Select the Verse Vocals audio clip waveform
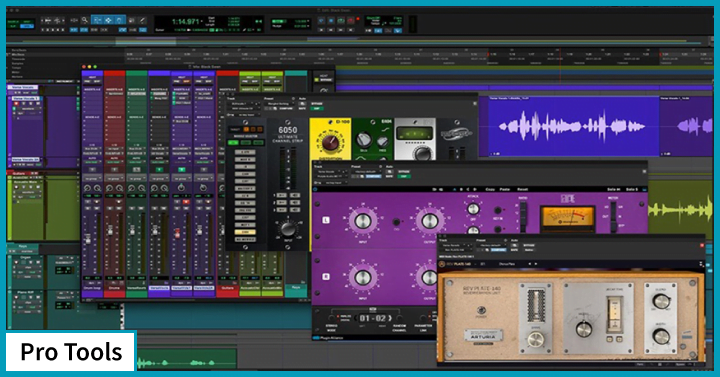 pos(573,126)
